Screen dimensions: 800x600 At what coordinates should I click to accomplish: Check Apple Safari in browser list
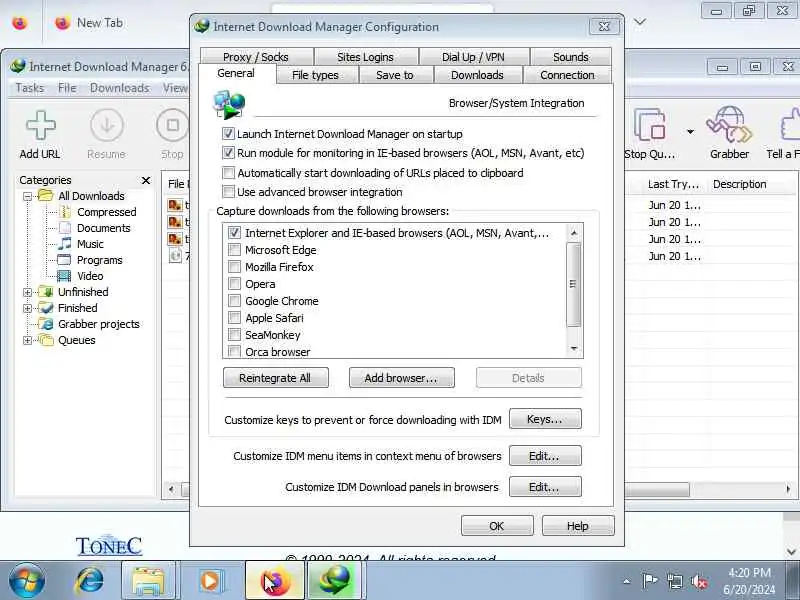pyautogui.click(x=234, y=318)
